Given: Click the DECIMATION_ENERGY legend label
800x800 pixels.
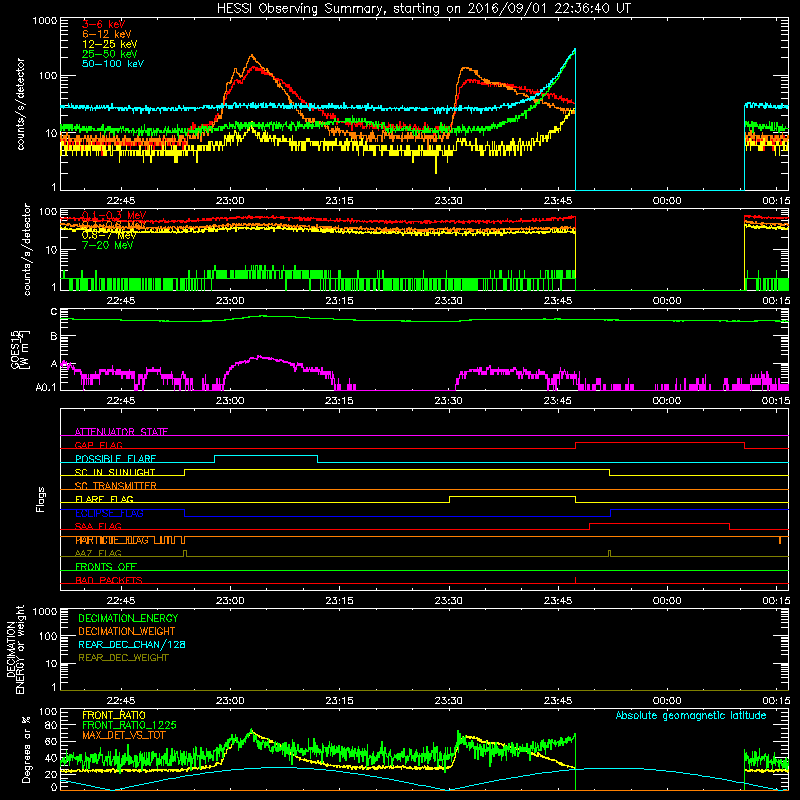Looking at the screenshot, I should pos(128,618).
